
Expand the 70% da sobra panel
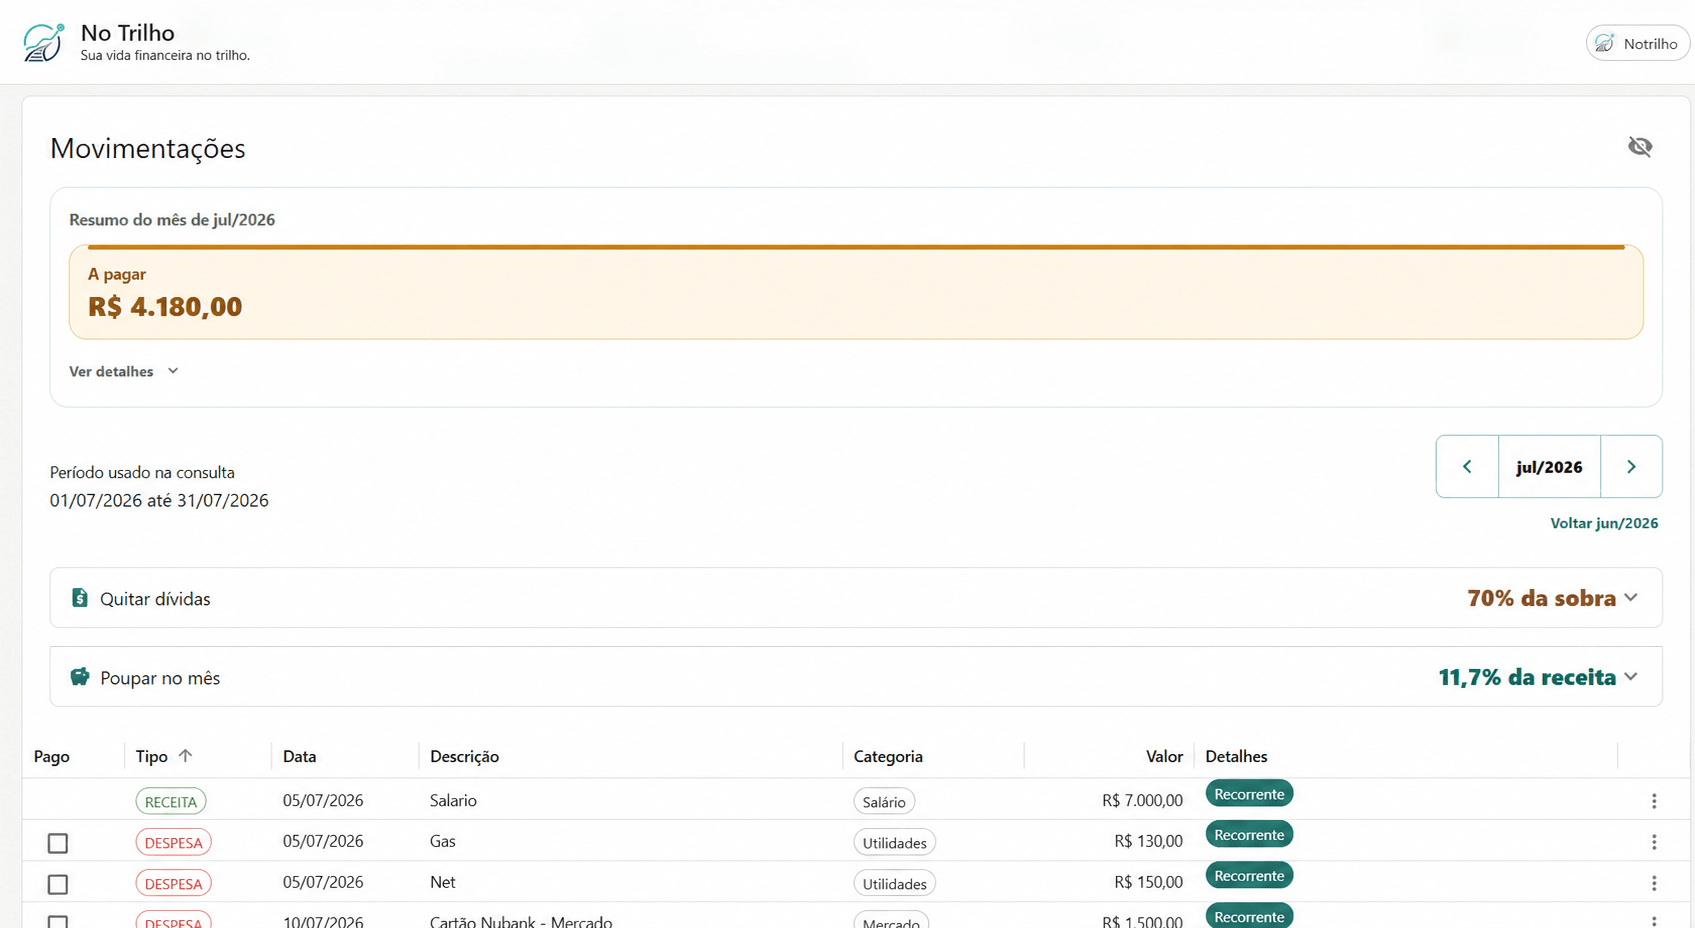pos(1552,598)
